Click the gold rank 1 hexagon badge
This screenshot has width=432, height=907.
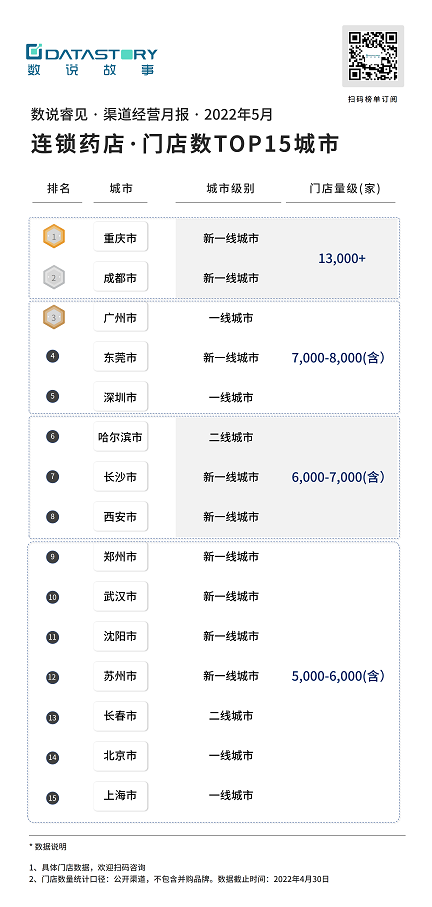(54, 237)
